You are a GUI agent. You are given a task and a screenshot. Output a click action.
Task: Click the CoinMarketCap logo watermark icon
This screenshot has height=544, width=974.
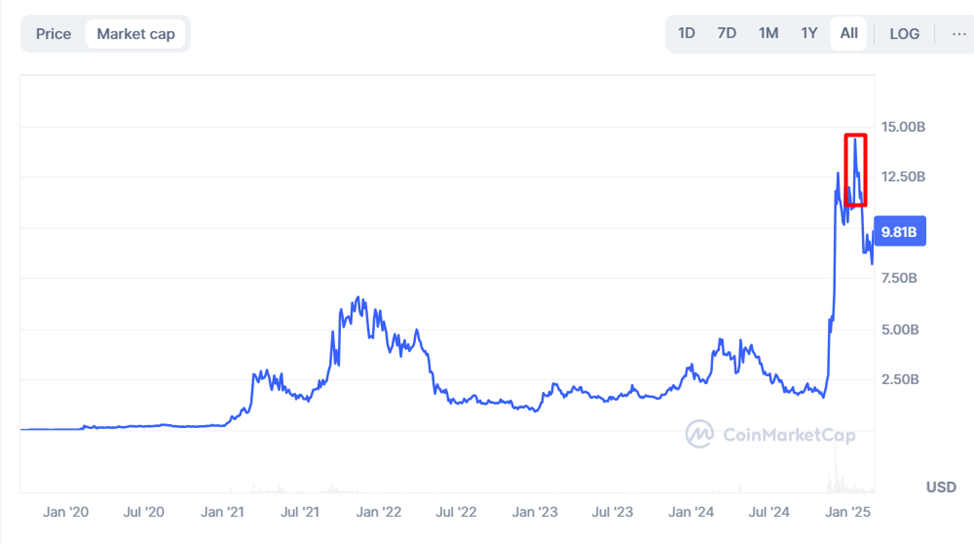click(x=699, y=434)
